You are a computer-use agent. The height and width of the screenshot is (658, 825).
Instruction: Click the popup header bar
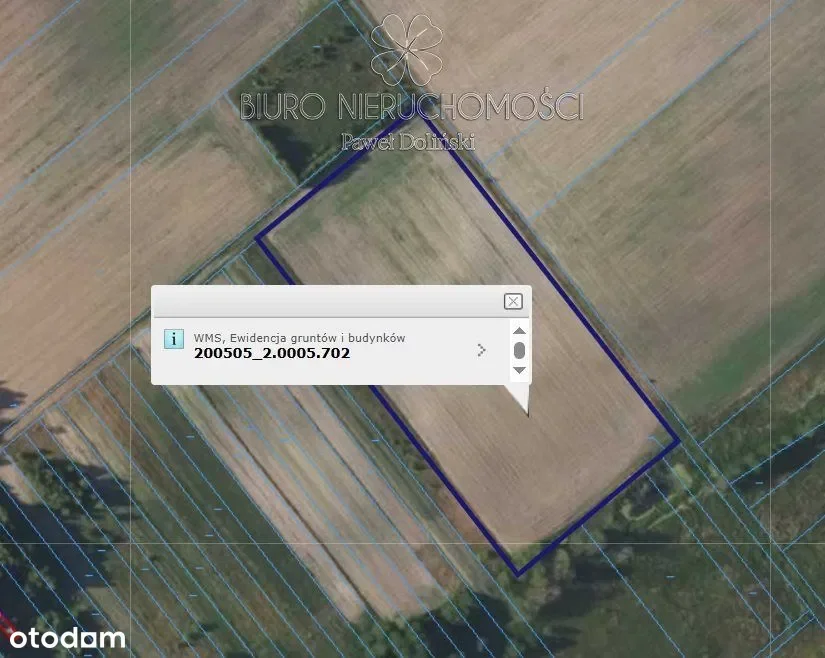point(341,301)
